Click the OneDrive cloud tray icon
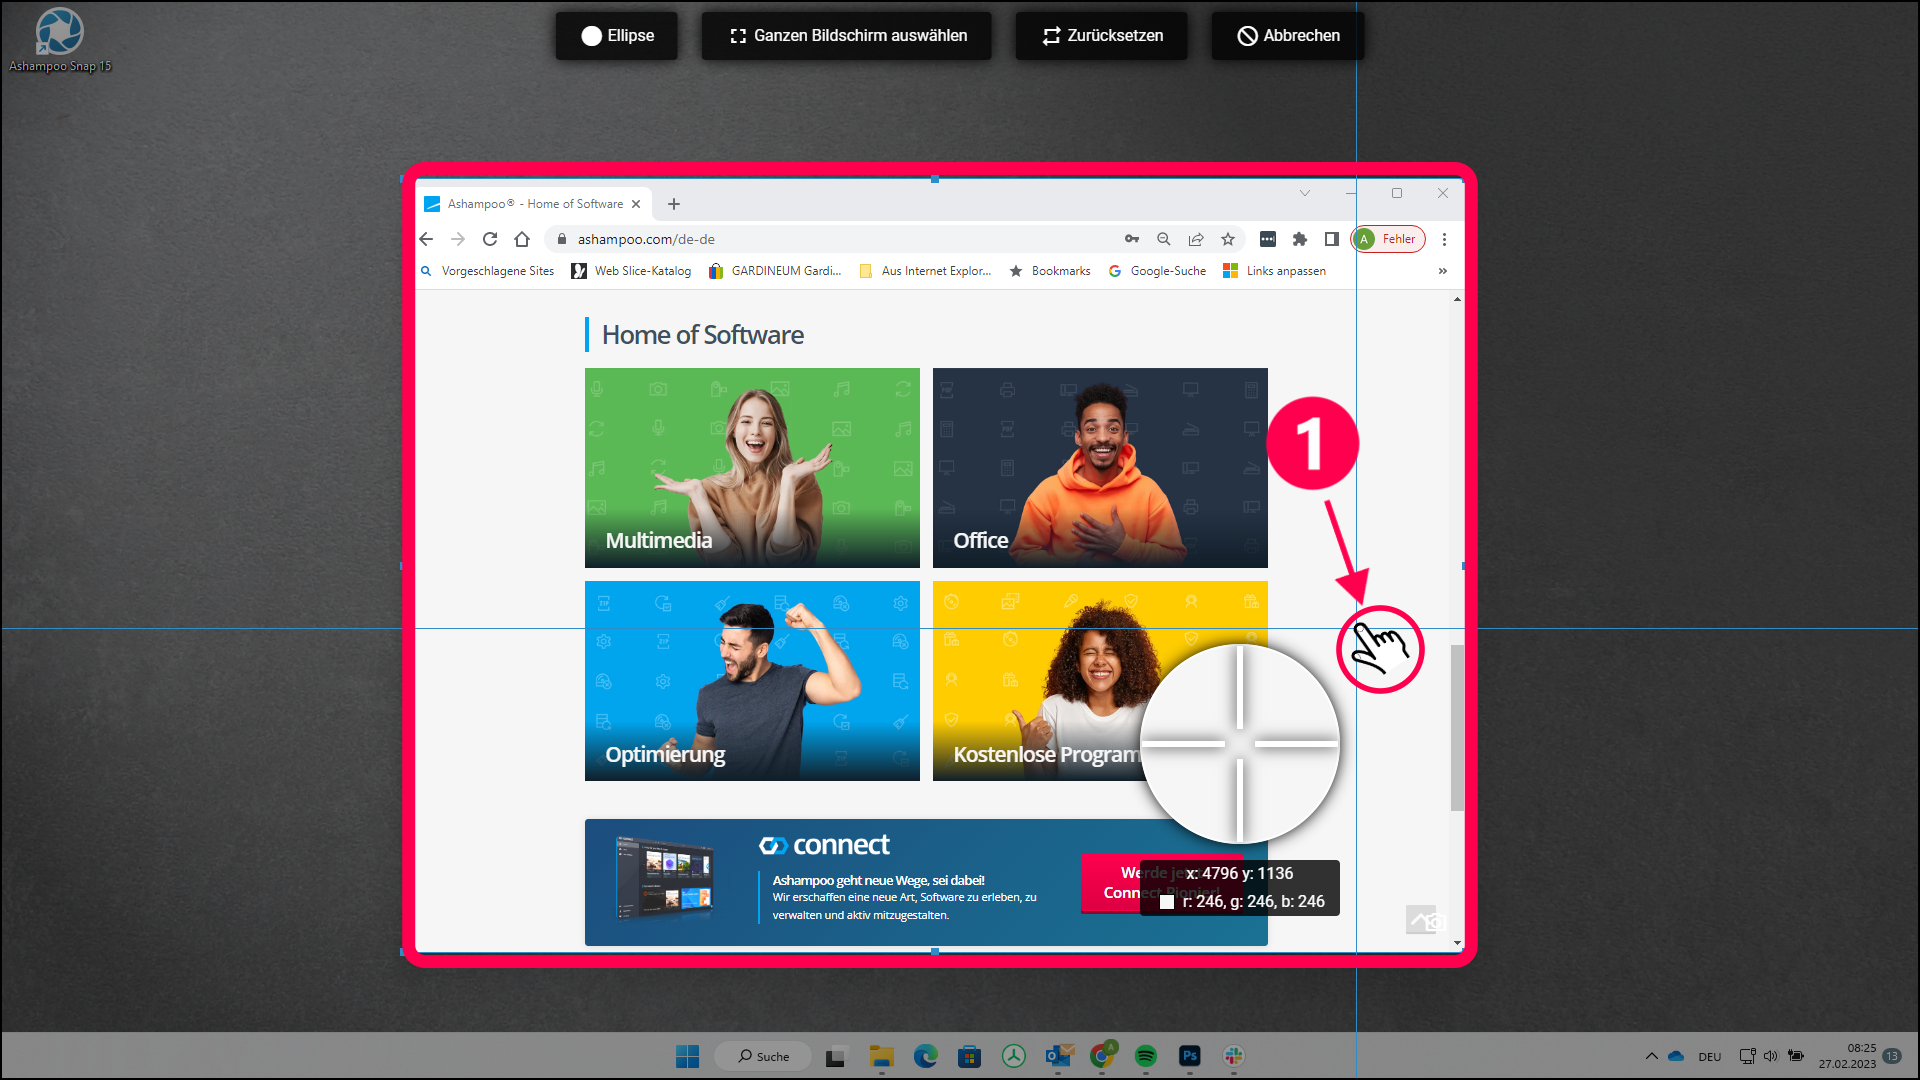 pyautogui.click(x=1677, y=1056)
